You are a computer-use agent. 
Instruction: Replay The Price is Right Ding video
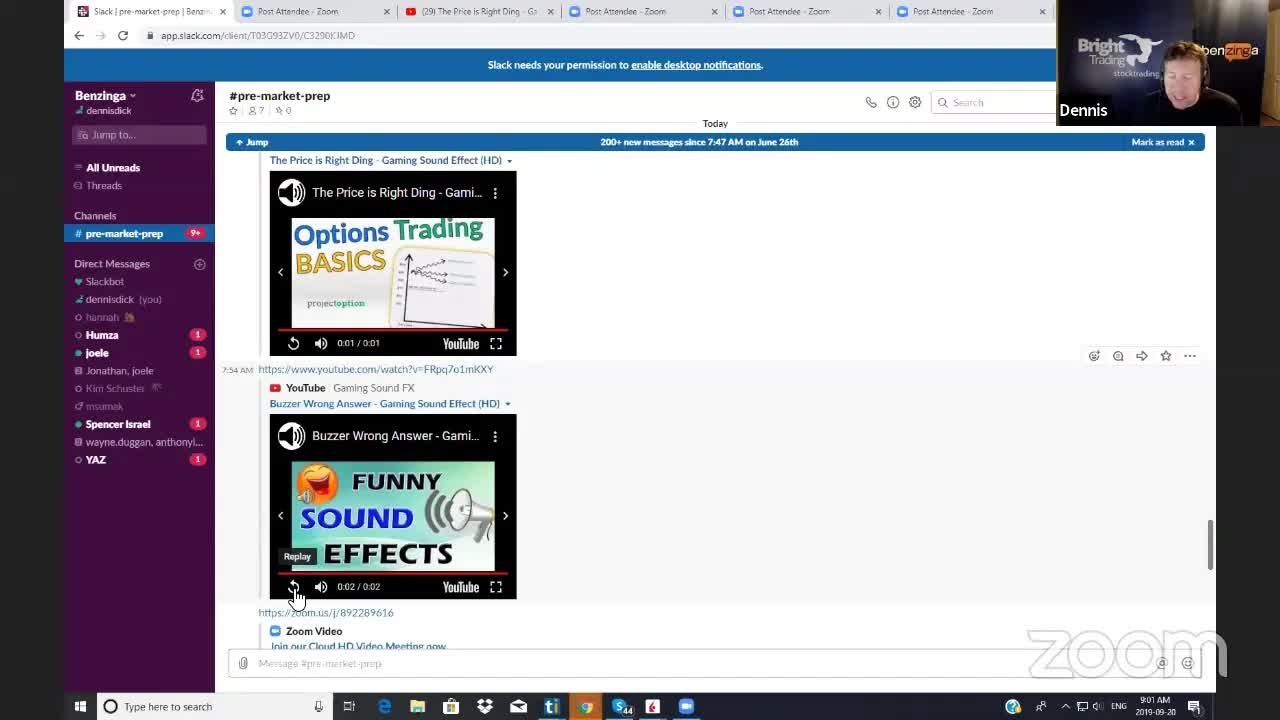tap(294, 344)
